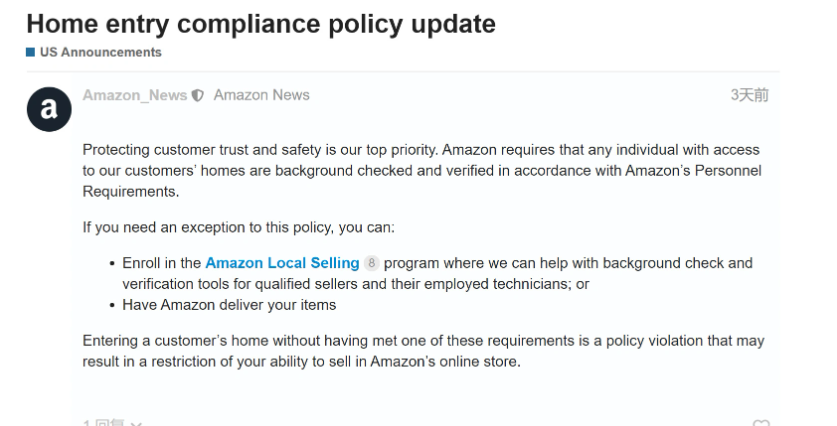This screenshot has height=426, width=837.
Task: Like the post with the heart icon
Action: [x=761, y=423]
